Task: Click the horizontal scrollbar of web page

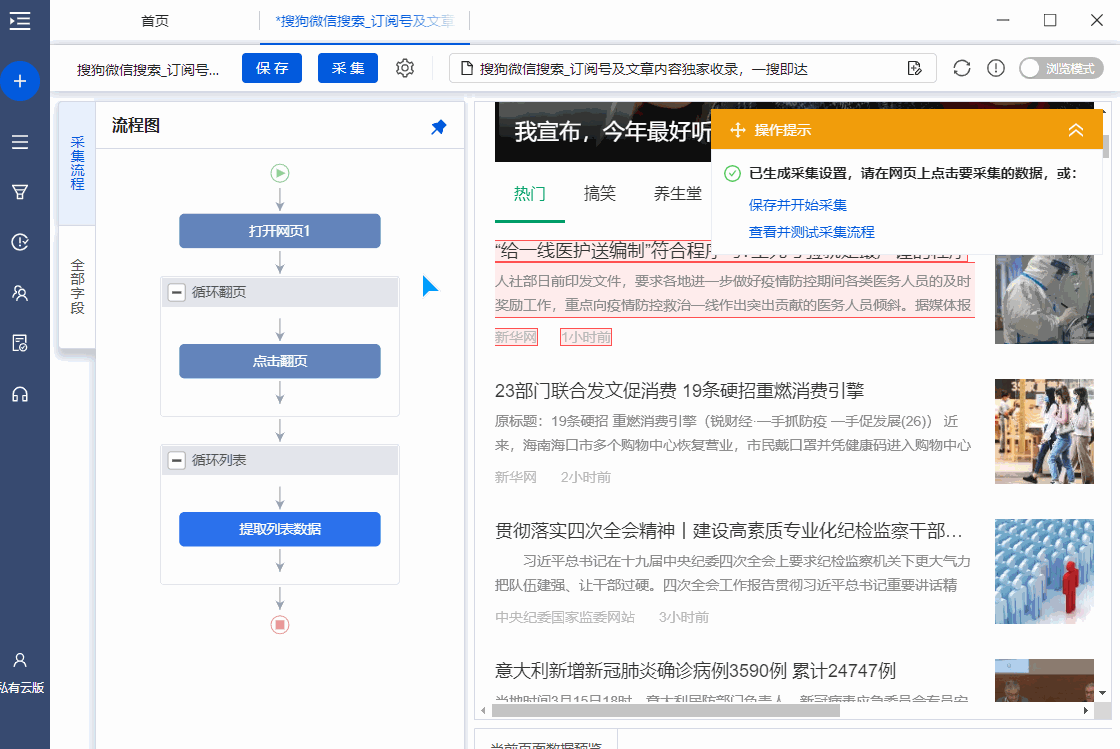Action: (666, 710)
